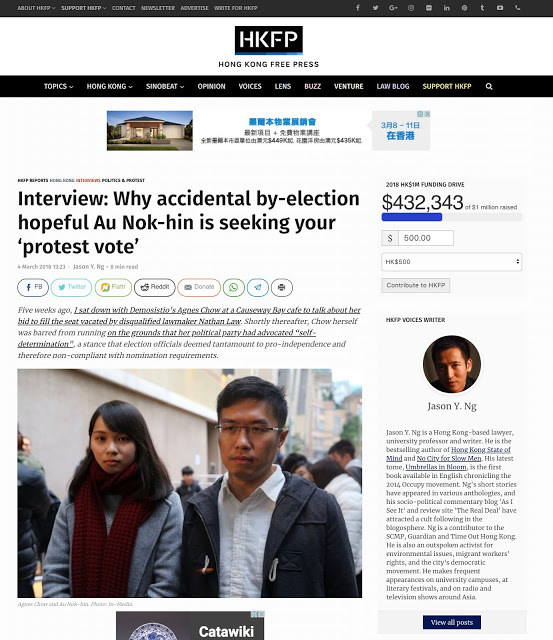Click the search magnifier in navigation bar
Viewport: 553px width, 640px height.
(489, 87)
